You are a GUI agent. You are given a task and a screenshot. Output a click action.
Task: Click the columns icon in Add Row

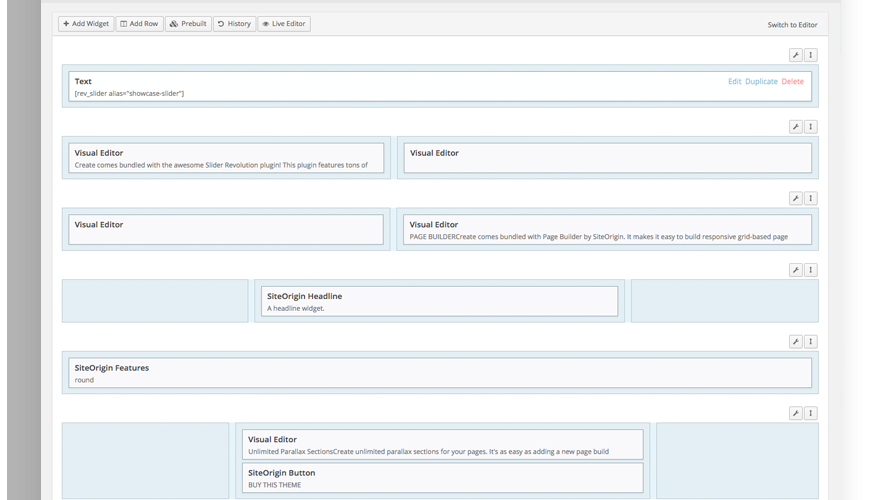[123, 24]
